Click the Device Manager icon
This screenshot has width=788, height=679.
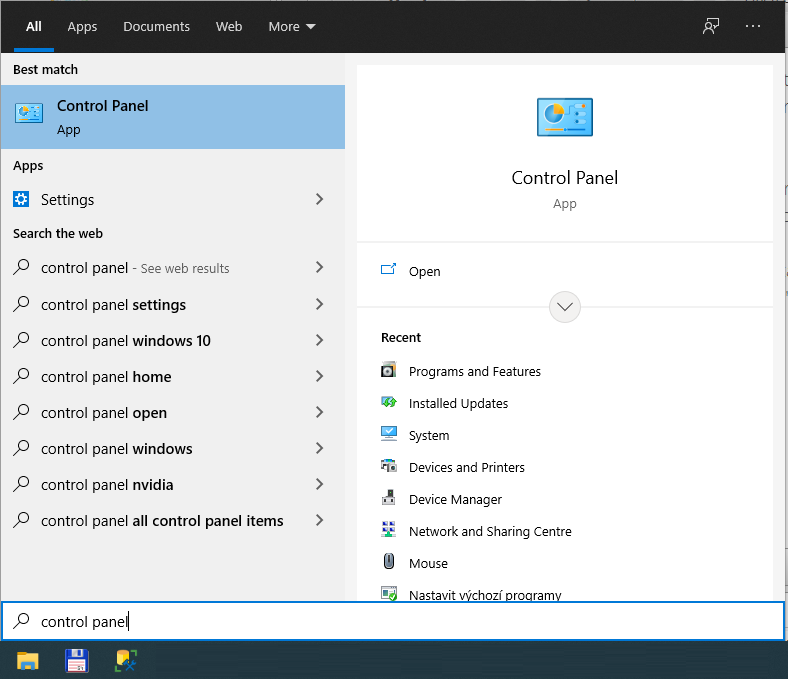coord(388,498)
